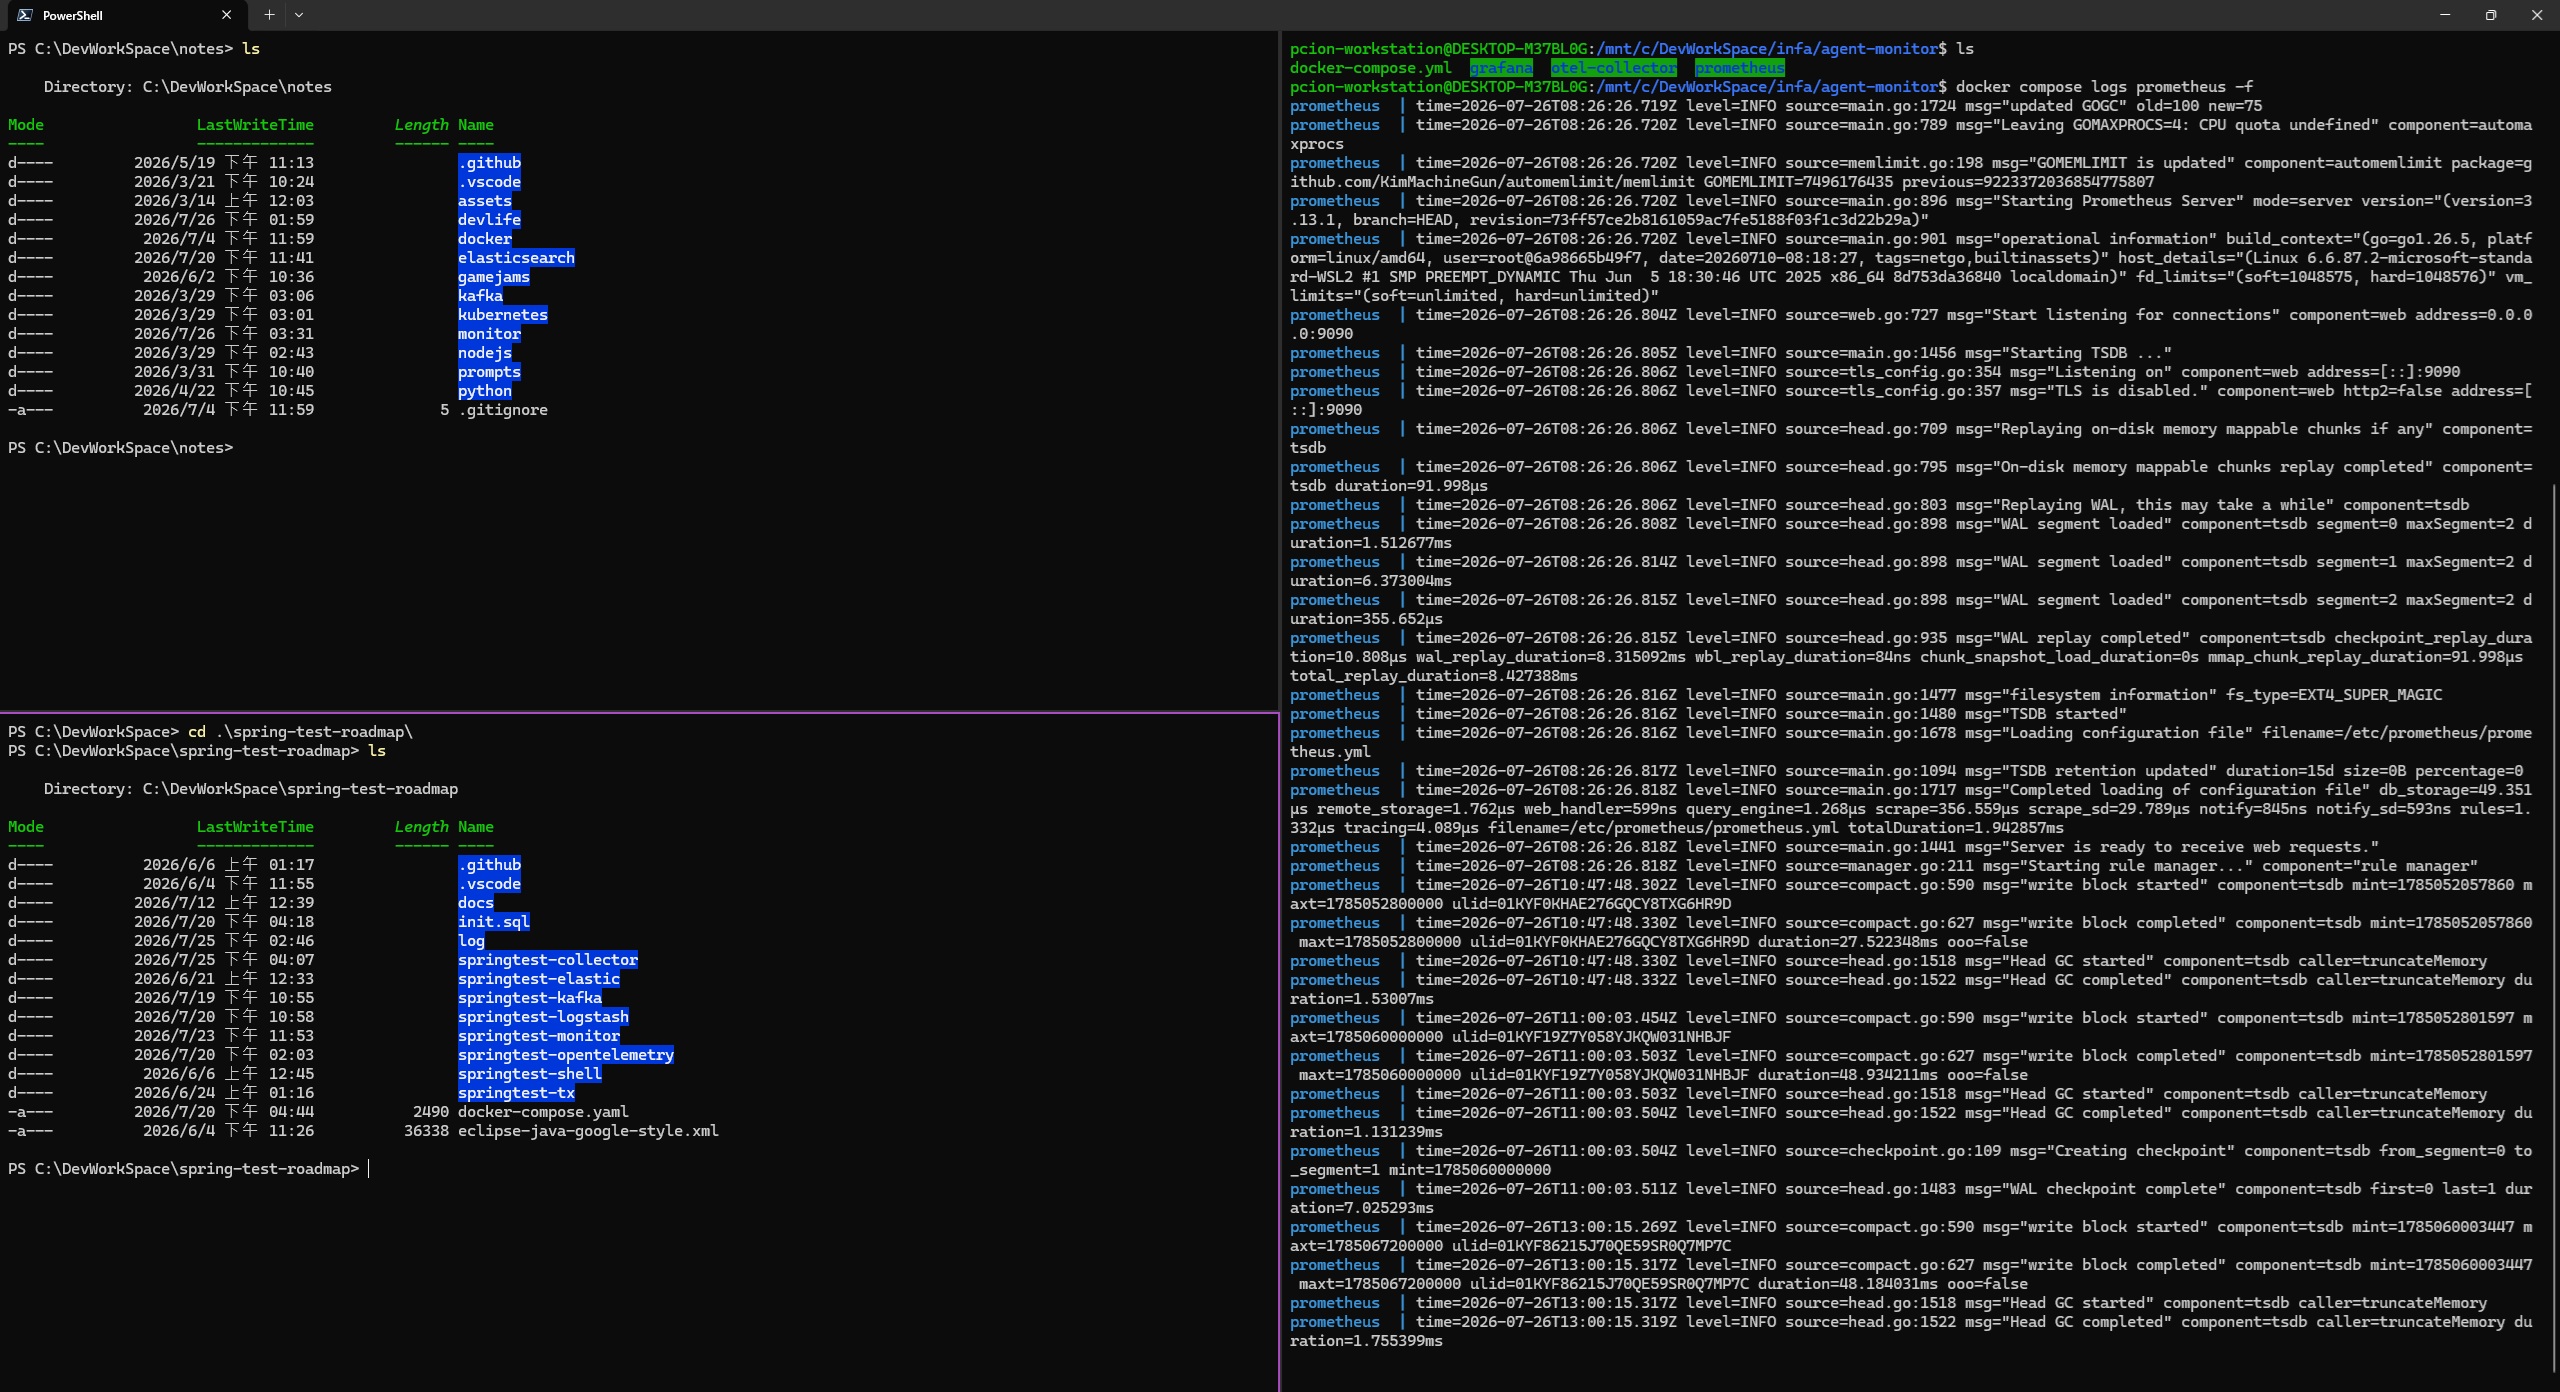
Task: Click the monitor folder name
Action: (489, 334)
